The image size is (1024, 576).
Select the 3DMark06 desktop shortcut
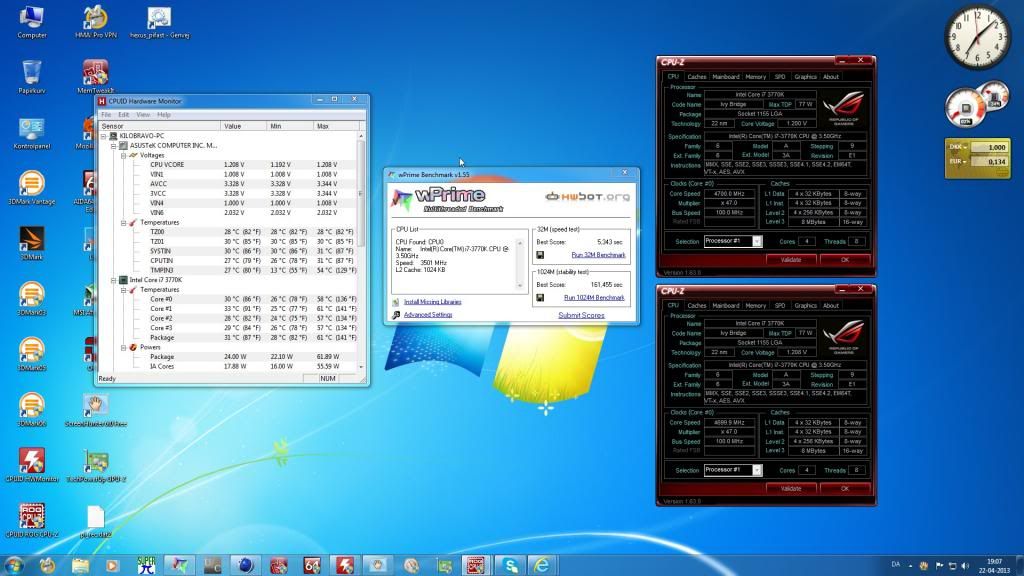pos(31,410)
